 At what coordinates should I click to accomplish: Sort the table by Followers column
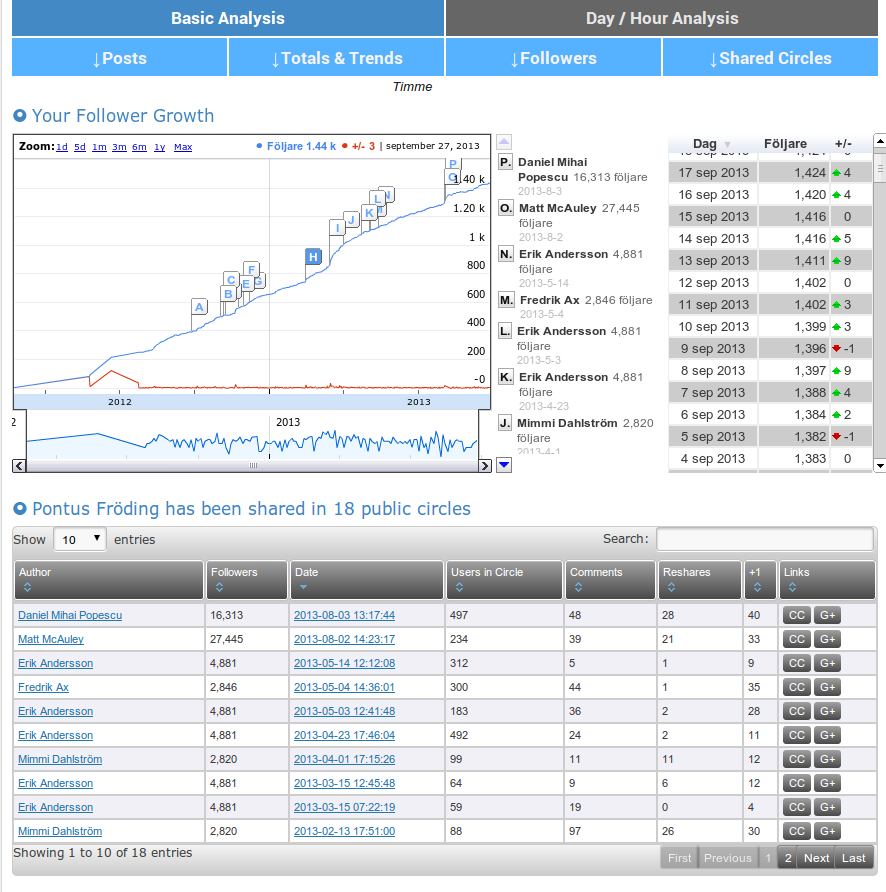click(x=247, y=580)
